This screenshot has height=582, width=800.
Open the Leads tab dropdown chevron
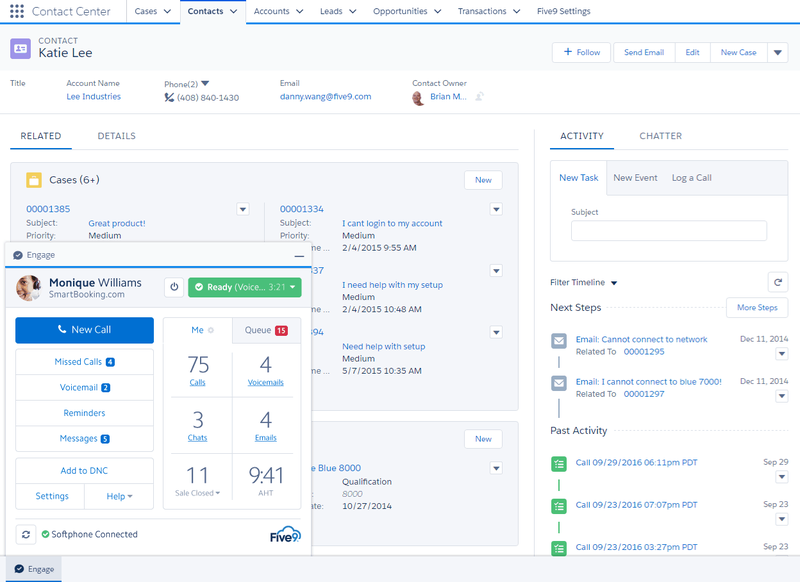click(353, 11)
